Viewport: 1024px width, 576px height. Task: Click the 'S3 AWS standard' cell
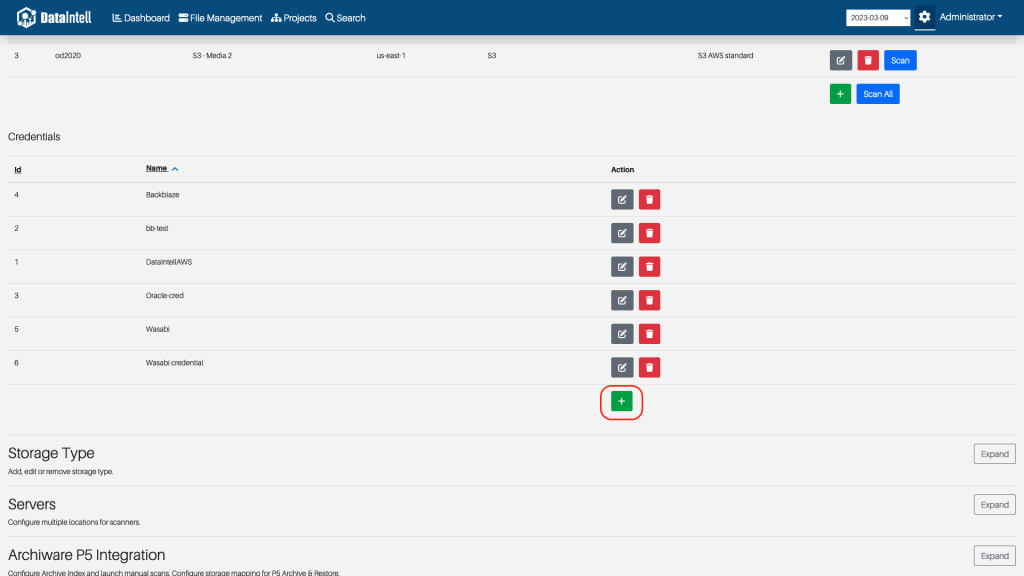tap(725, 56)
